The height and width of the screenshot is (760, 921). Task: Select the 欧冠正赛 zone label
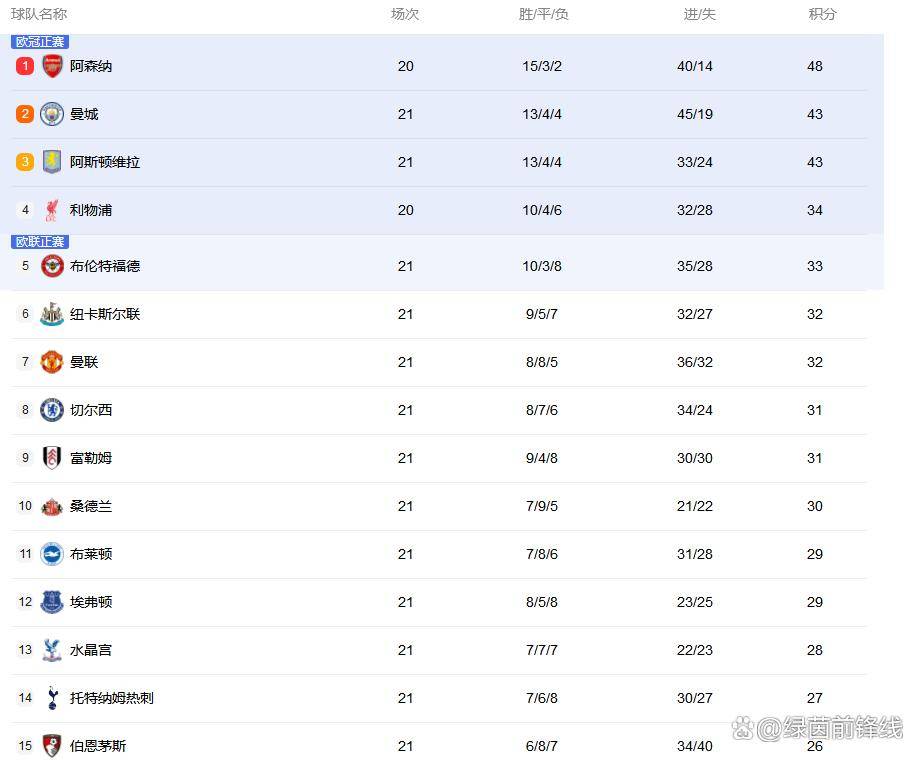pos(40,42)
